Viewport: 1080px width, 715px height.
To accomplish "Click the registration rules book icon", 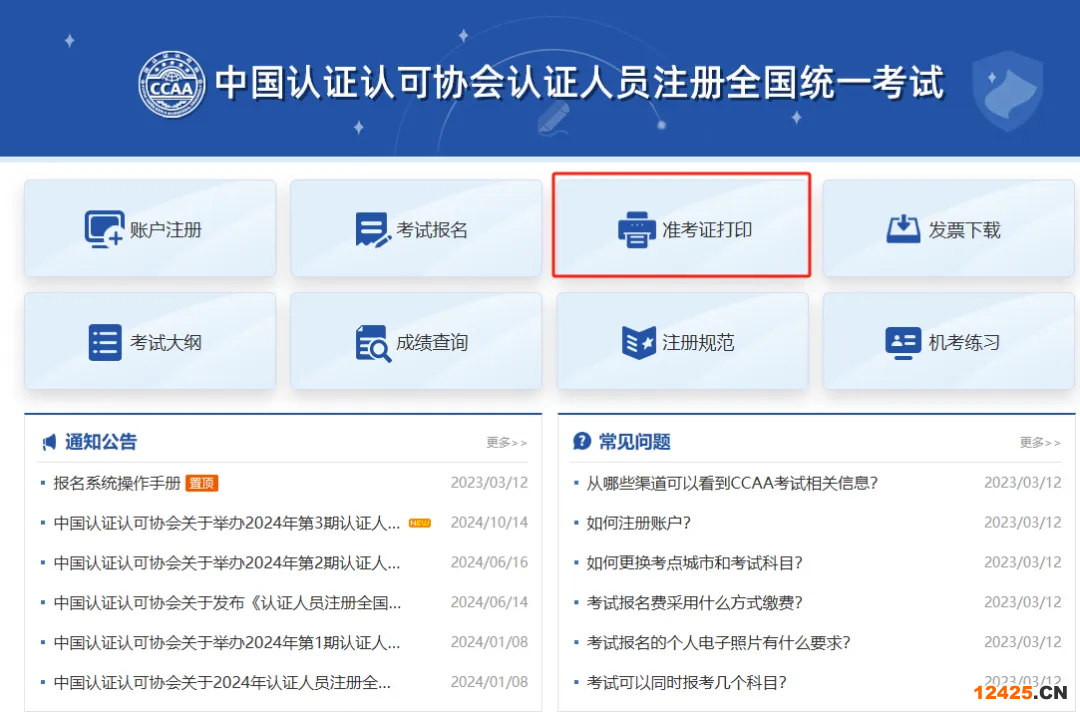I will coord(638,342).
